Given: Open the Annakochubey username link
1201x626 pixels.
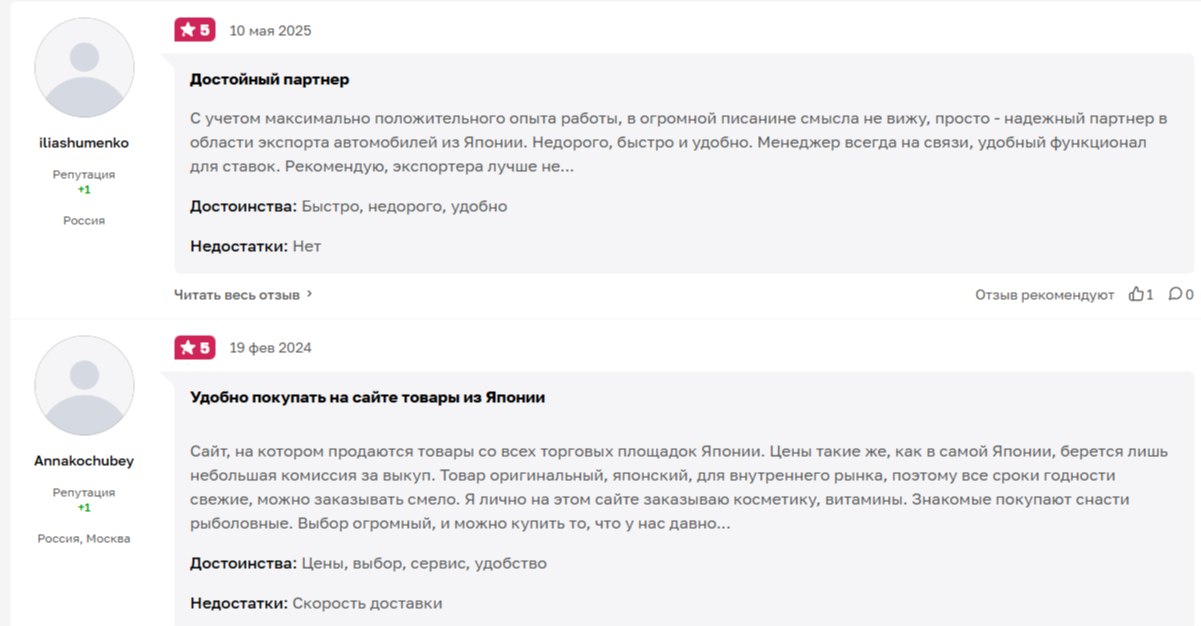Looking at the screenshot, I should coord(84,461).
